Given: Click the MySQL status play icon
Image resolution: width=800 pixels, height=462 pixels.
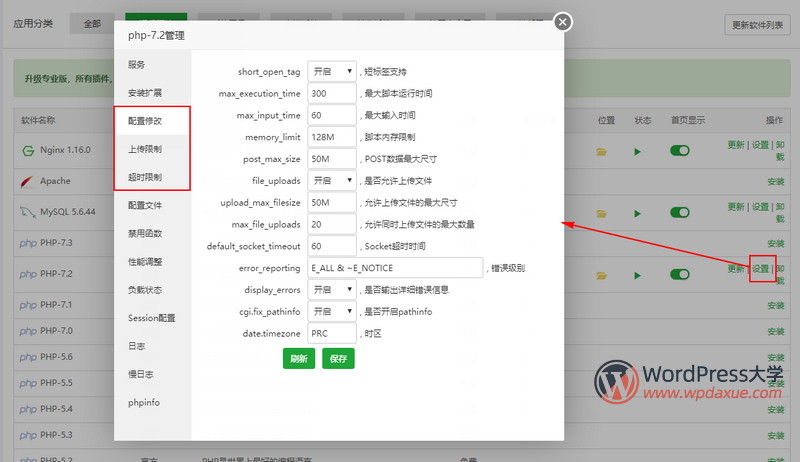Looking at the screenshot, I should pos(637,213).
